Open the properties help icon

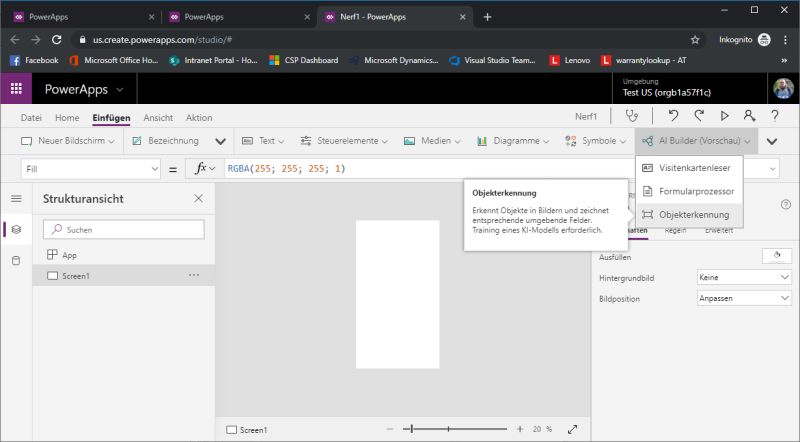(786, 205)
